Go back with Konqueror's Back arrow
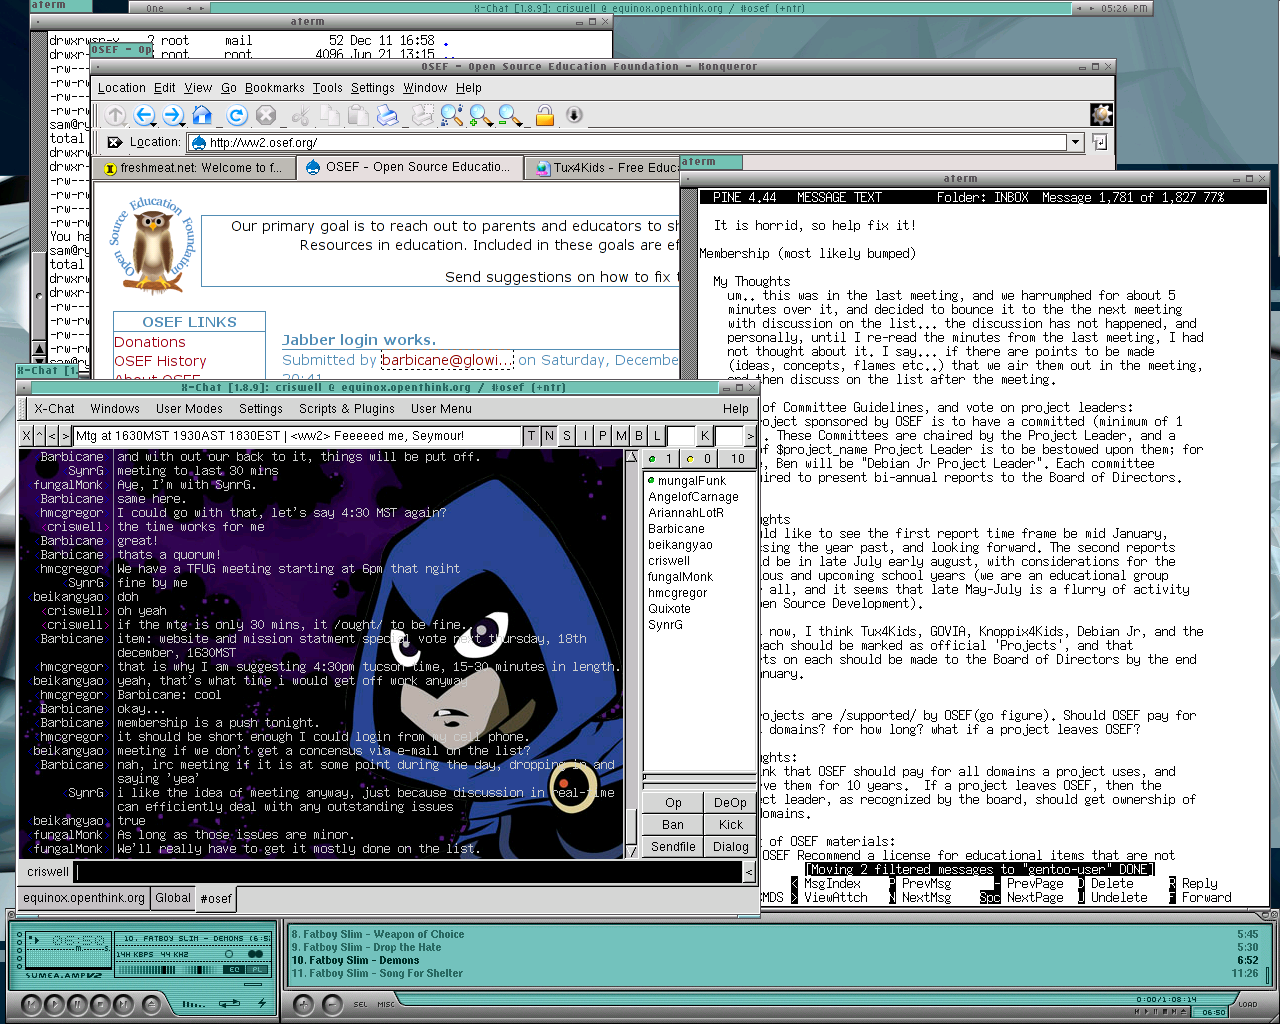 pyautogui.click(x=144, y=115)
